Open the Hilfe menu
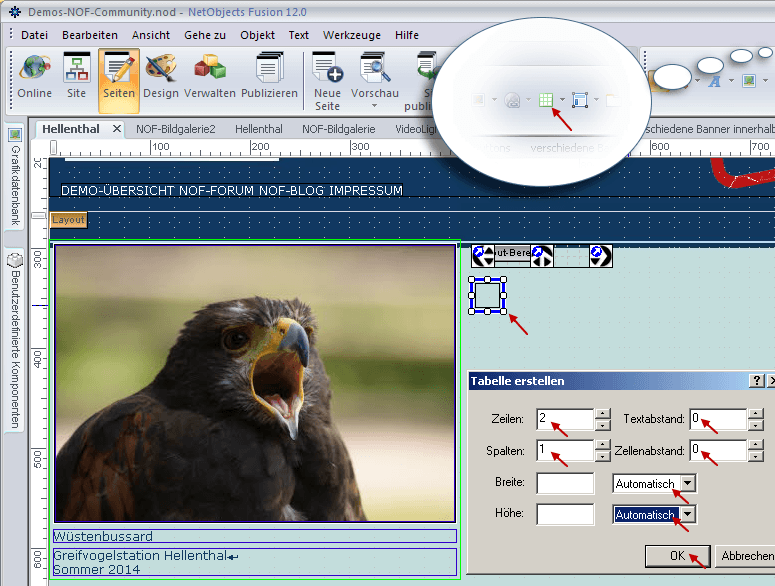The height and width of the screenshot is (586, 775). click(x=407, y=35)
